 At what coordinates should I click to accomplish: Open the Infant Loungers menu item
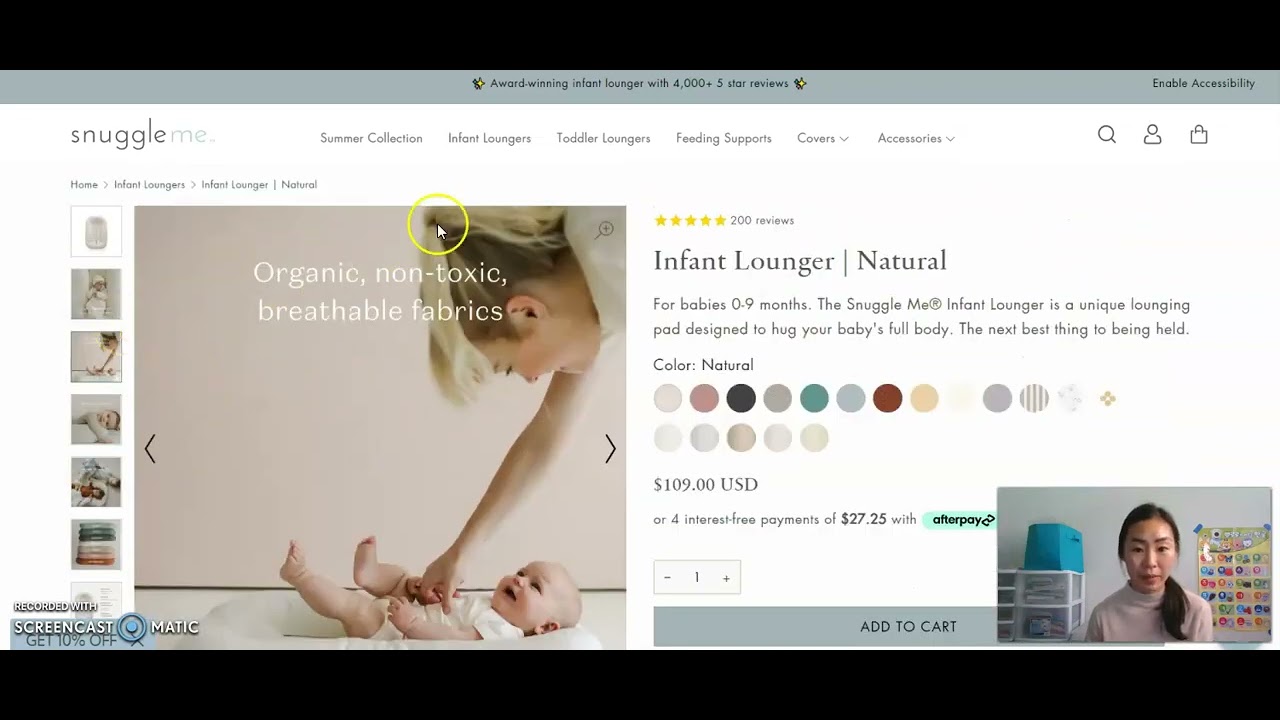coord(489,138)
